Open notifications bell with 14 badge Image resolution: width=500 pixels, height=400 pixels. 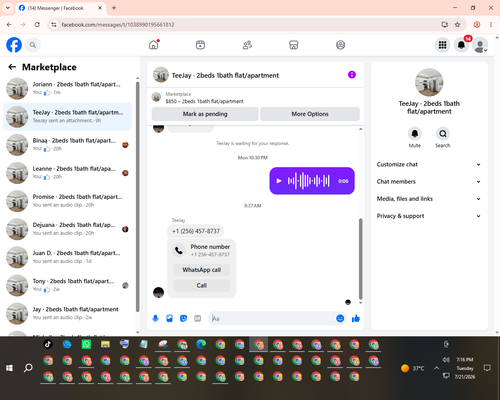pos(461,45)
